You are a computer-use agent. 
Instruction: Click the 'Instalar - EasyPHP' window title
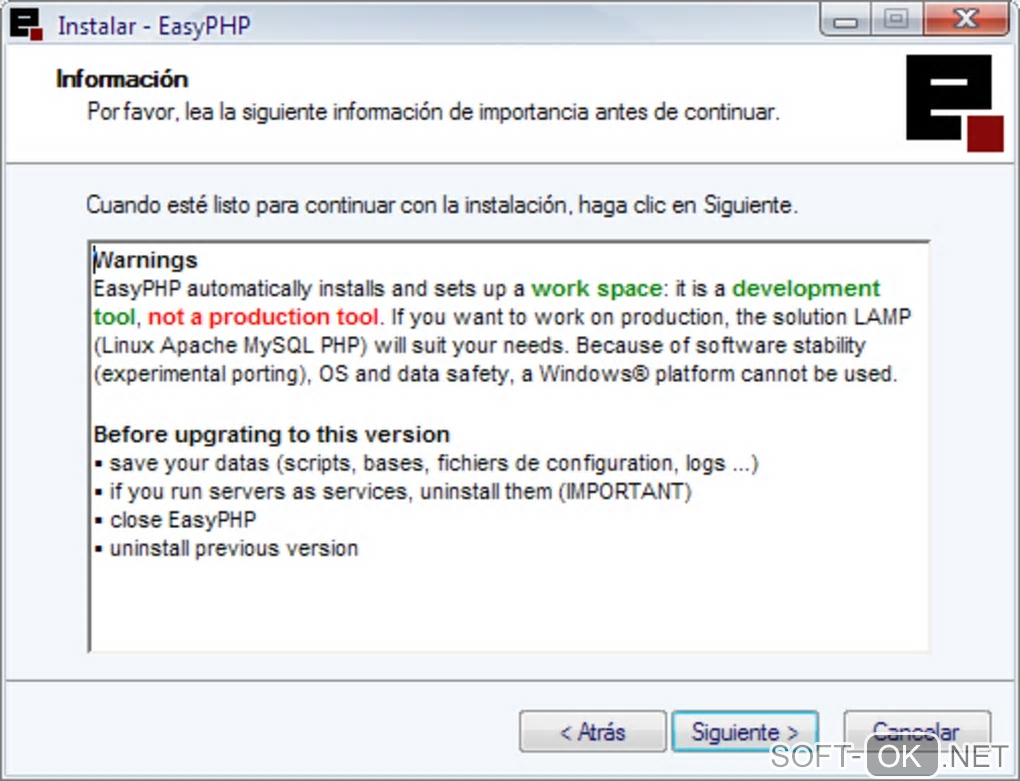[154, 26]
